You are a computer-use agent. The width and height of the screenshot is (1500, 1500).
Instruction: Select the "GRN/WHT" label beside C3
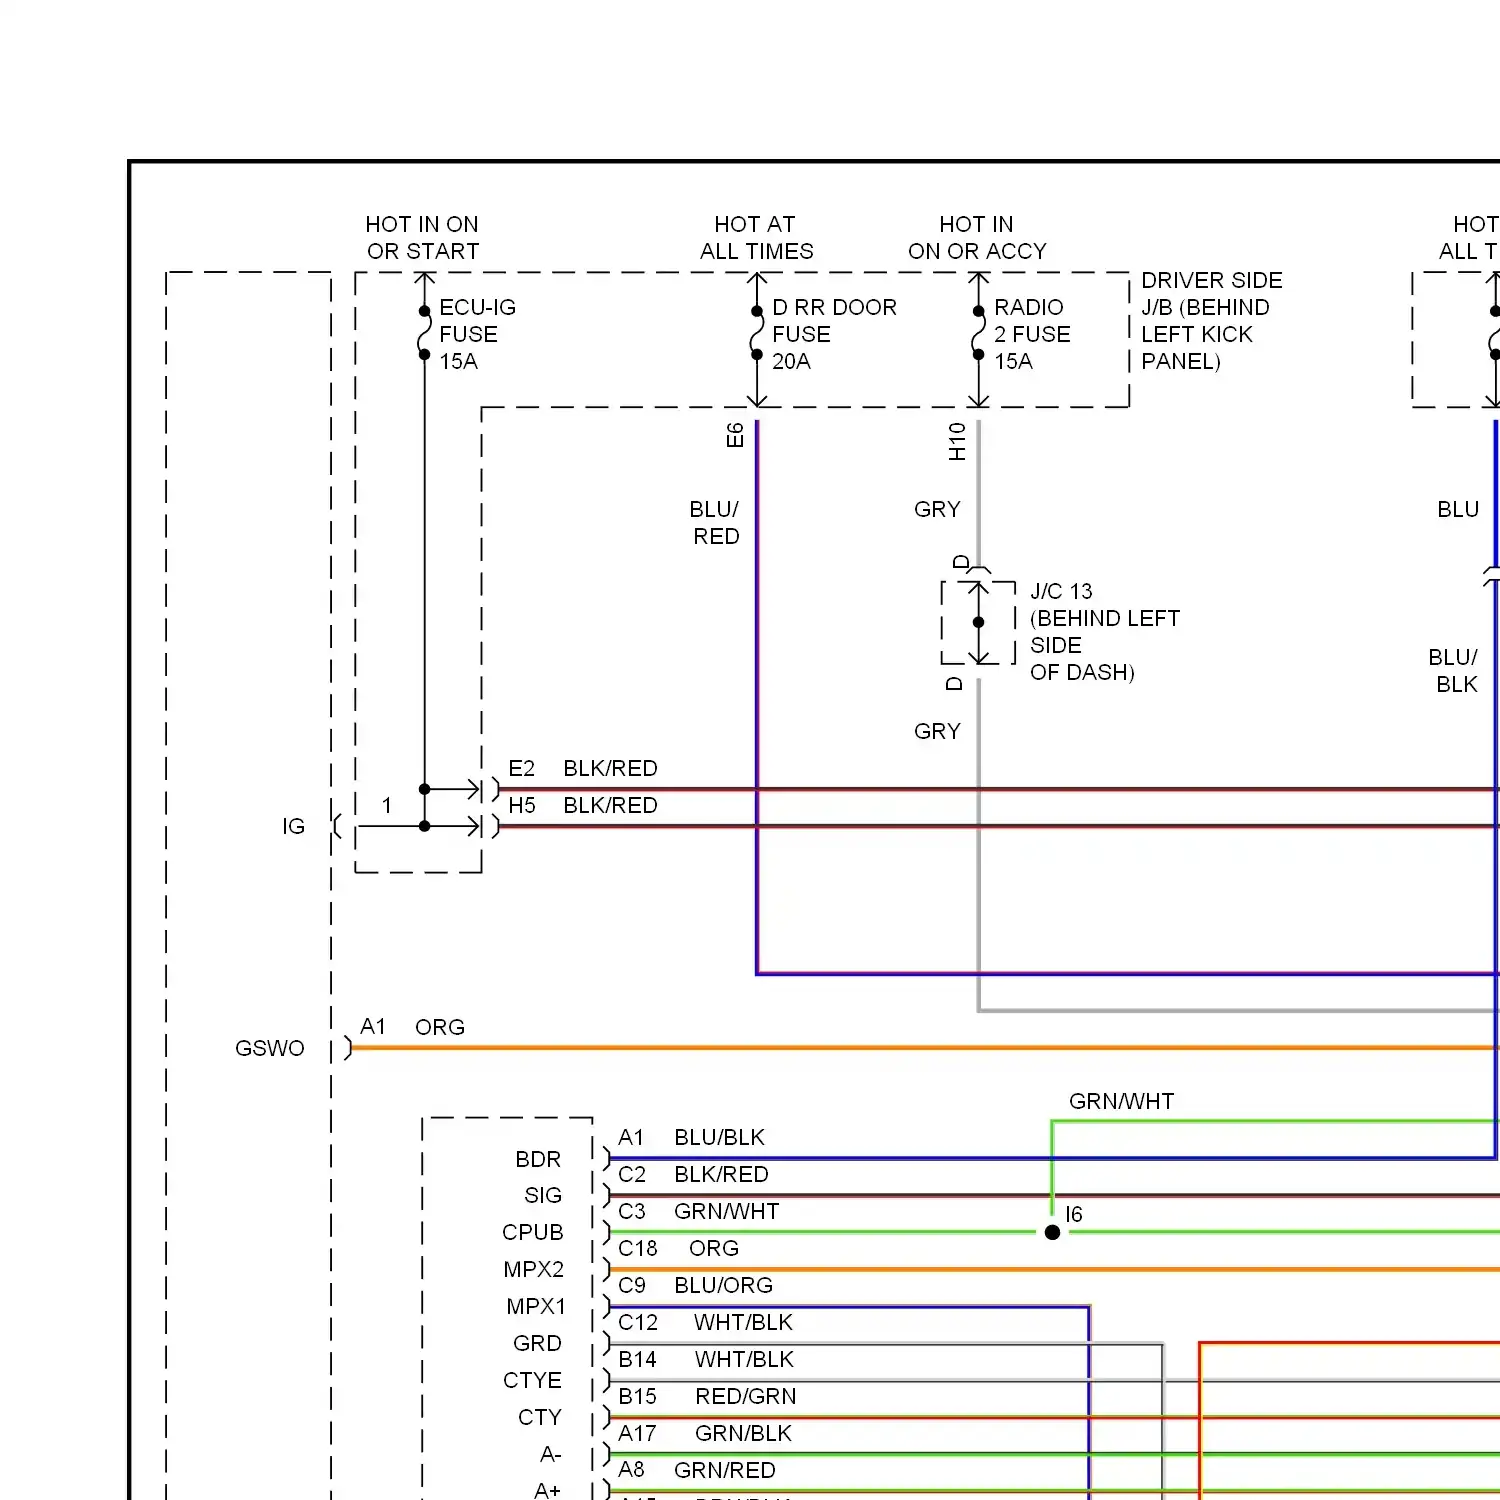click(726, 1212)
